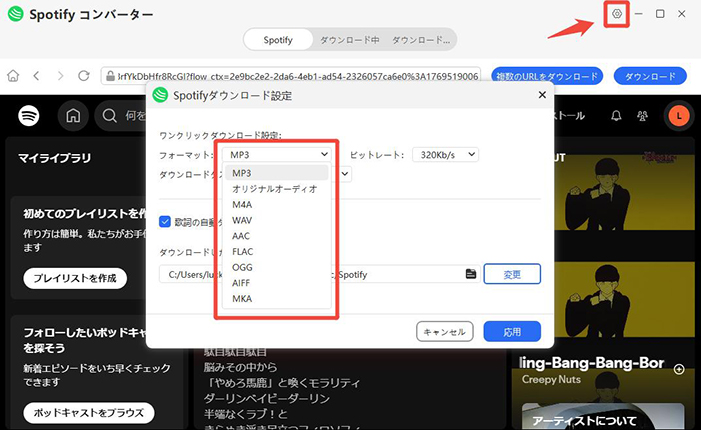Click ポッドキャストをブラウズ button
The height and width of the screenshot is (430, 701).
[89, 413]
